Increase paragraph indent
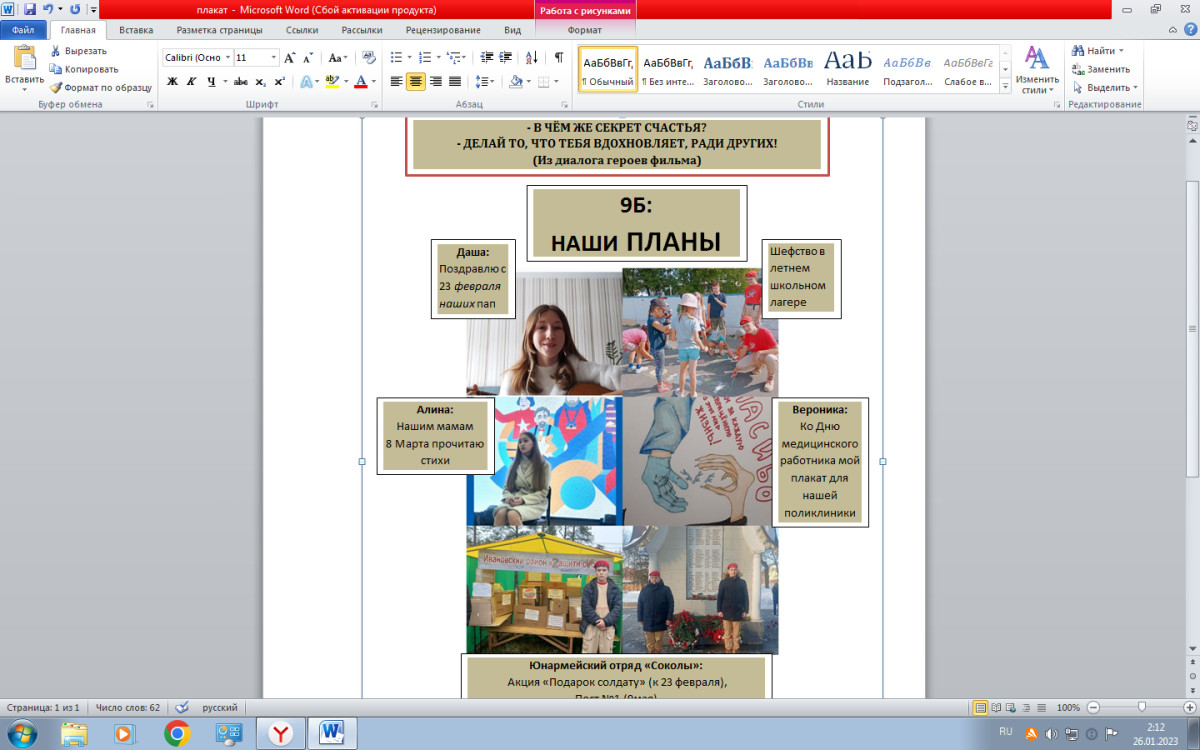Image resolution: width=1200 pixels, height=750 pixels. (x=507, y=58)
